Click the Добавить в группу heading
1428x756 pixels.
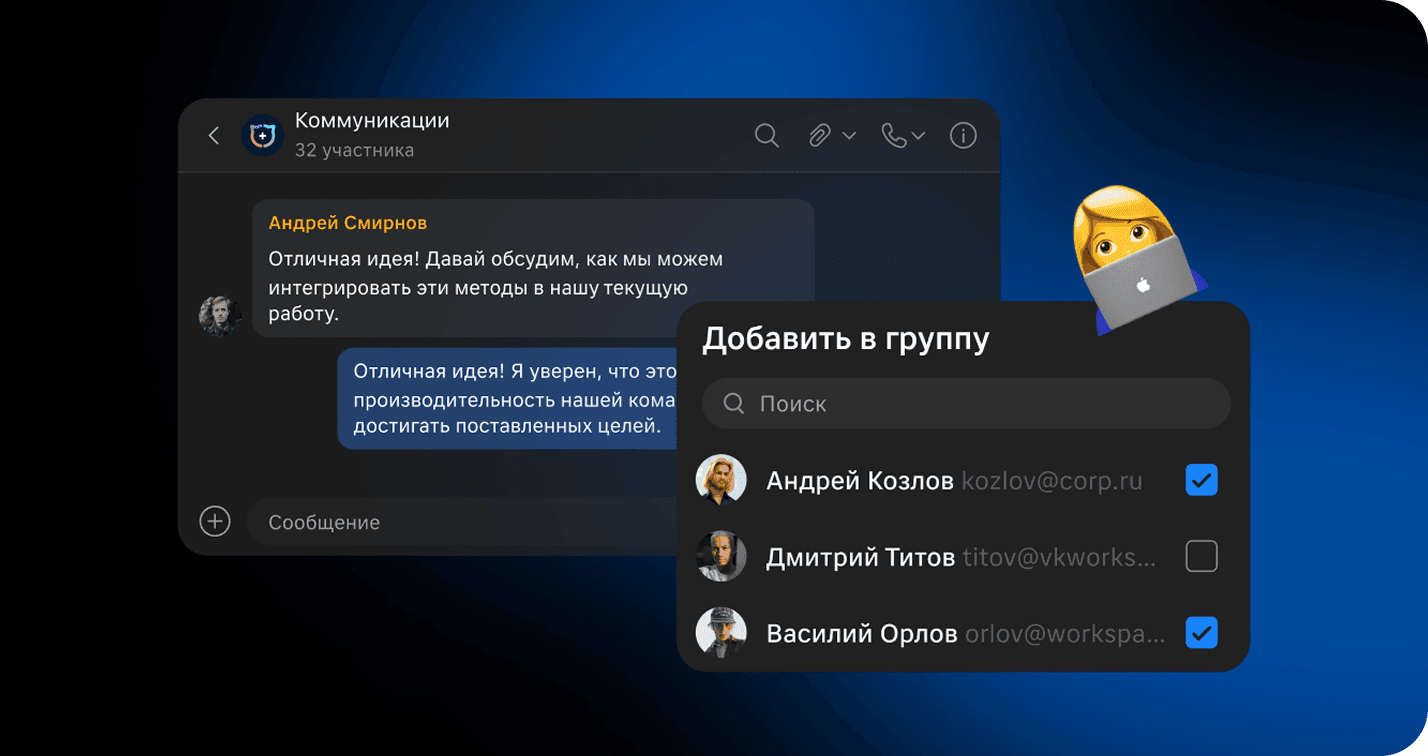[846, 340]
